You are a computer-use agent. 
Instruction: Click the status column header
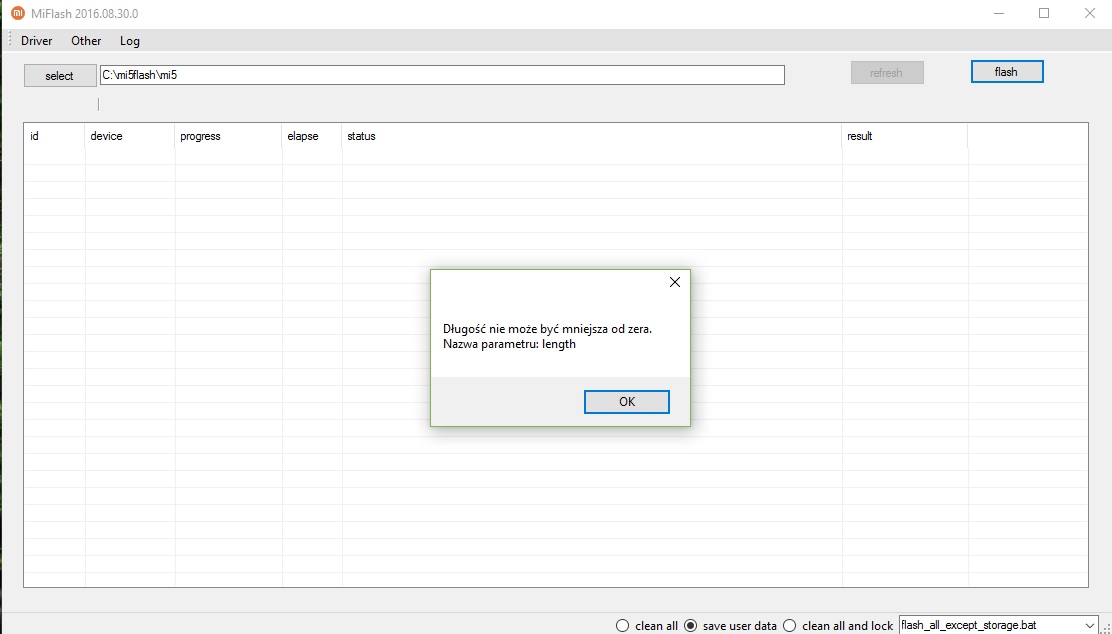point(361,136)
